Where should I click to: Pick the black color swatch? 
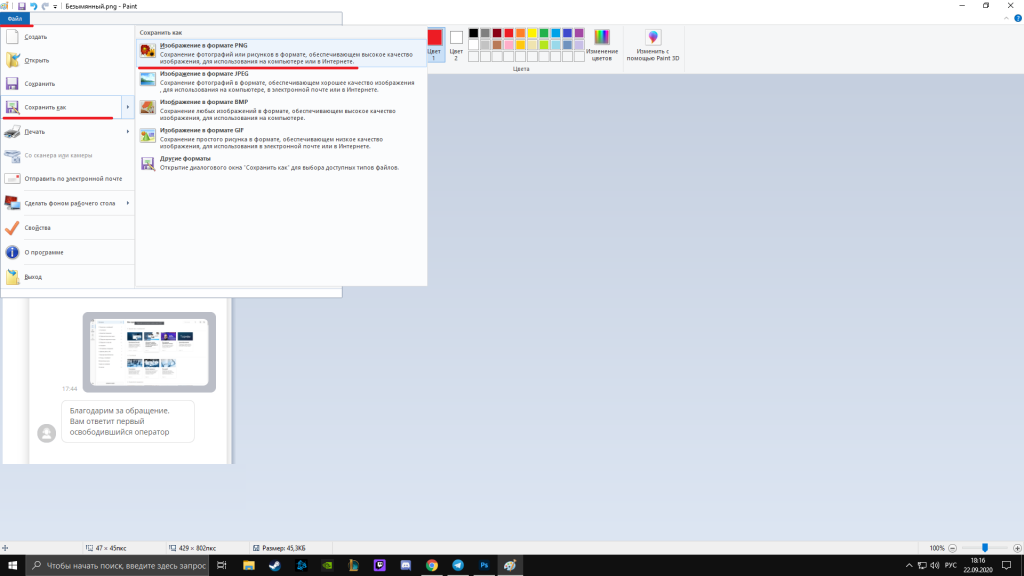tap(473, 33)
